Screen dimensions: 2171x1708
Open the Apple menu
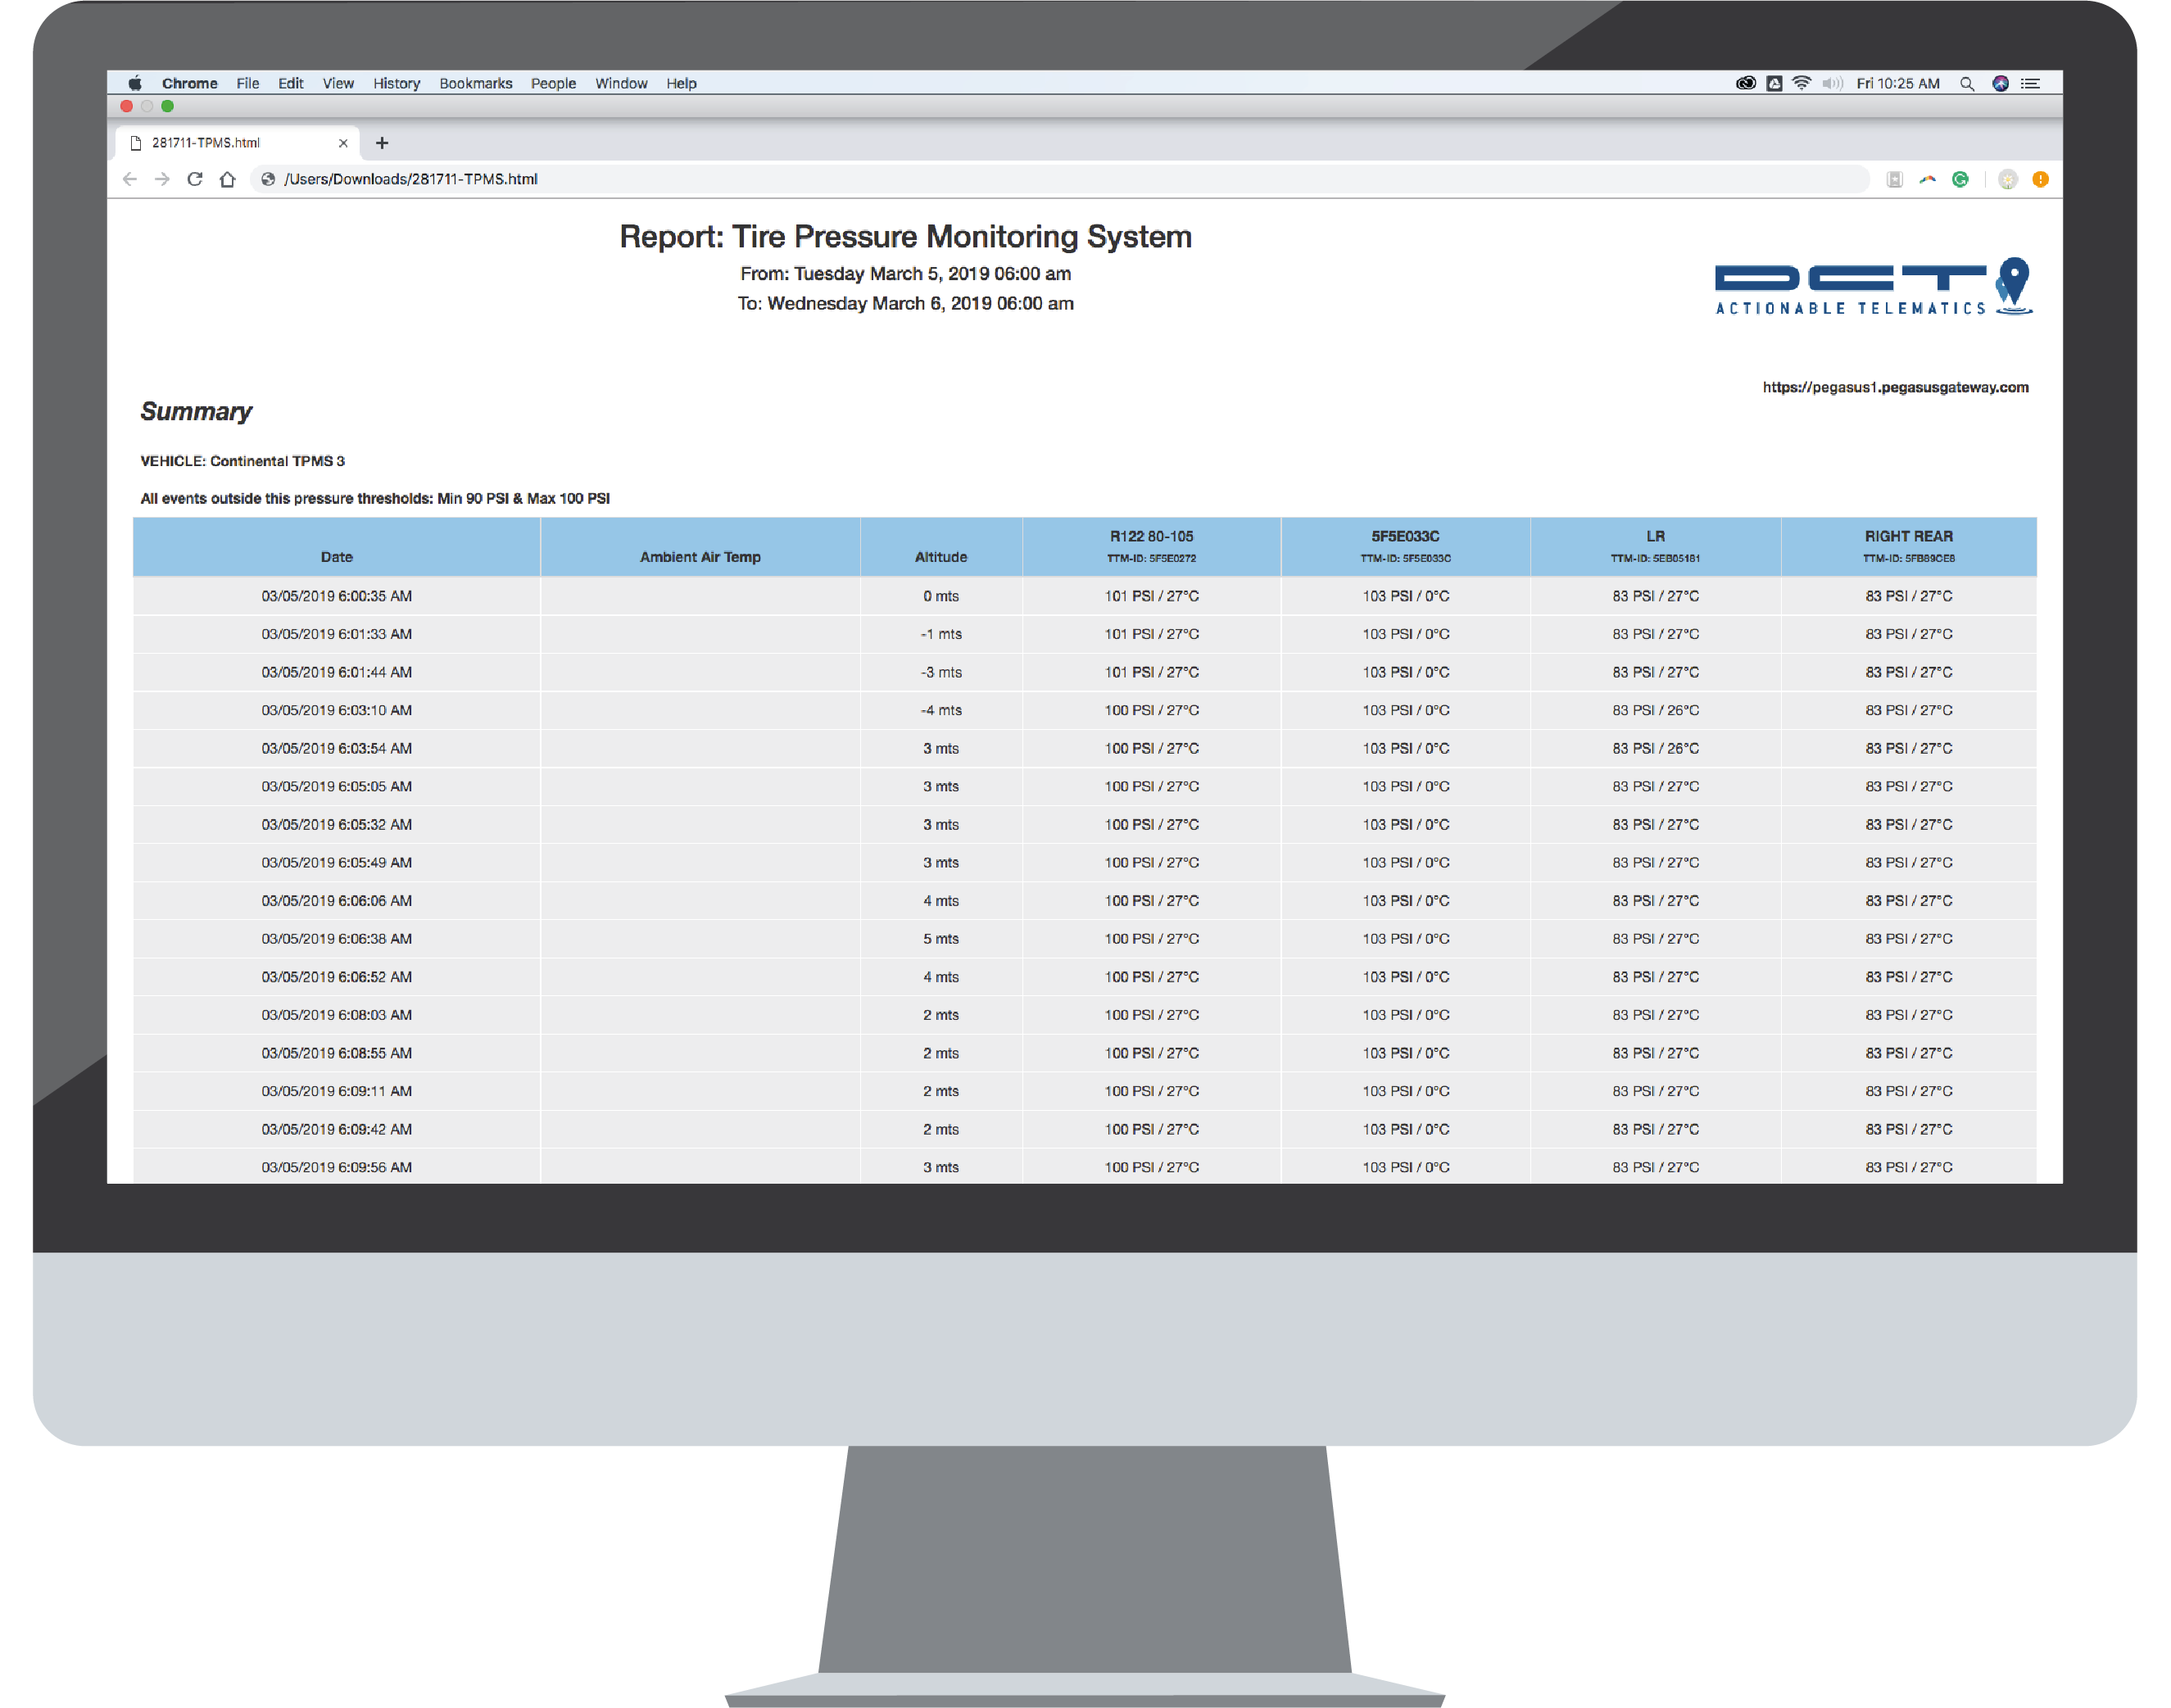(x=135, y=83)
